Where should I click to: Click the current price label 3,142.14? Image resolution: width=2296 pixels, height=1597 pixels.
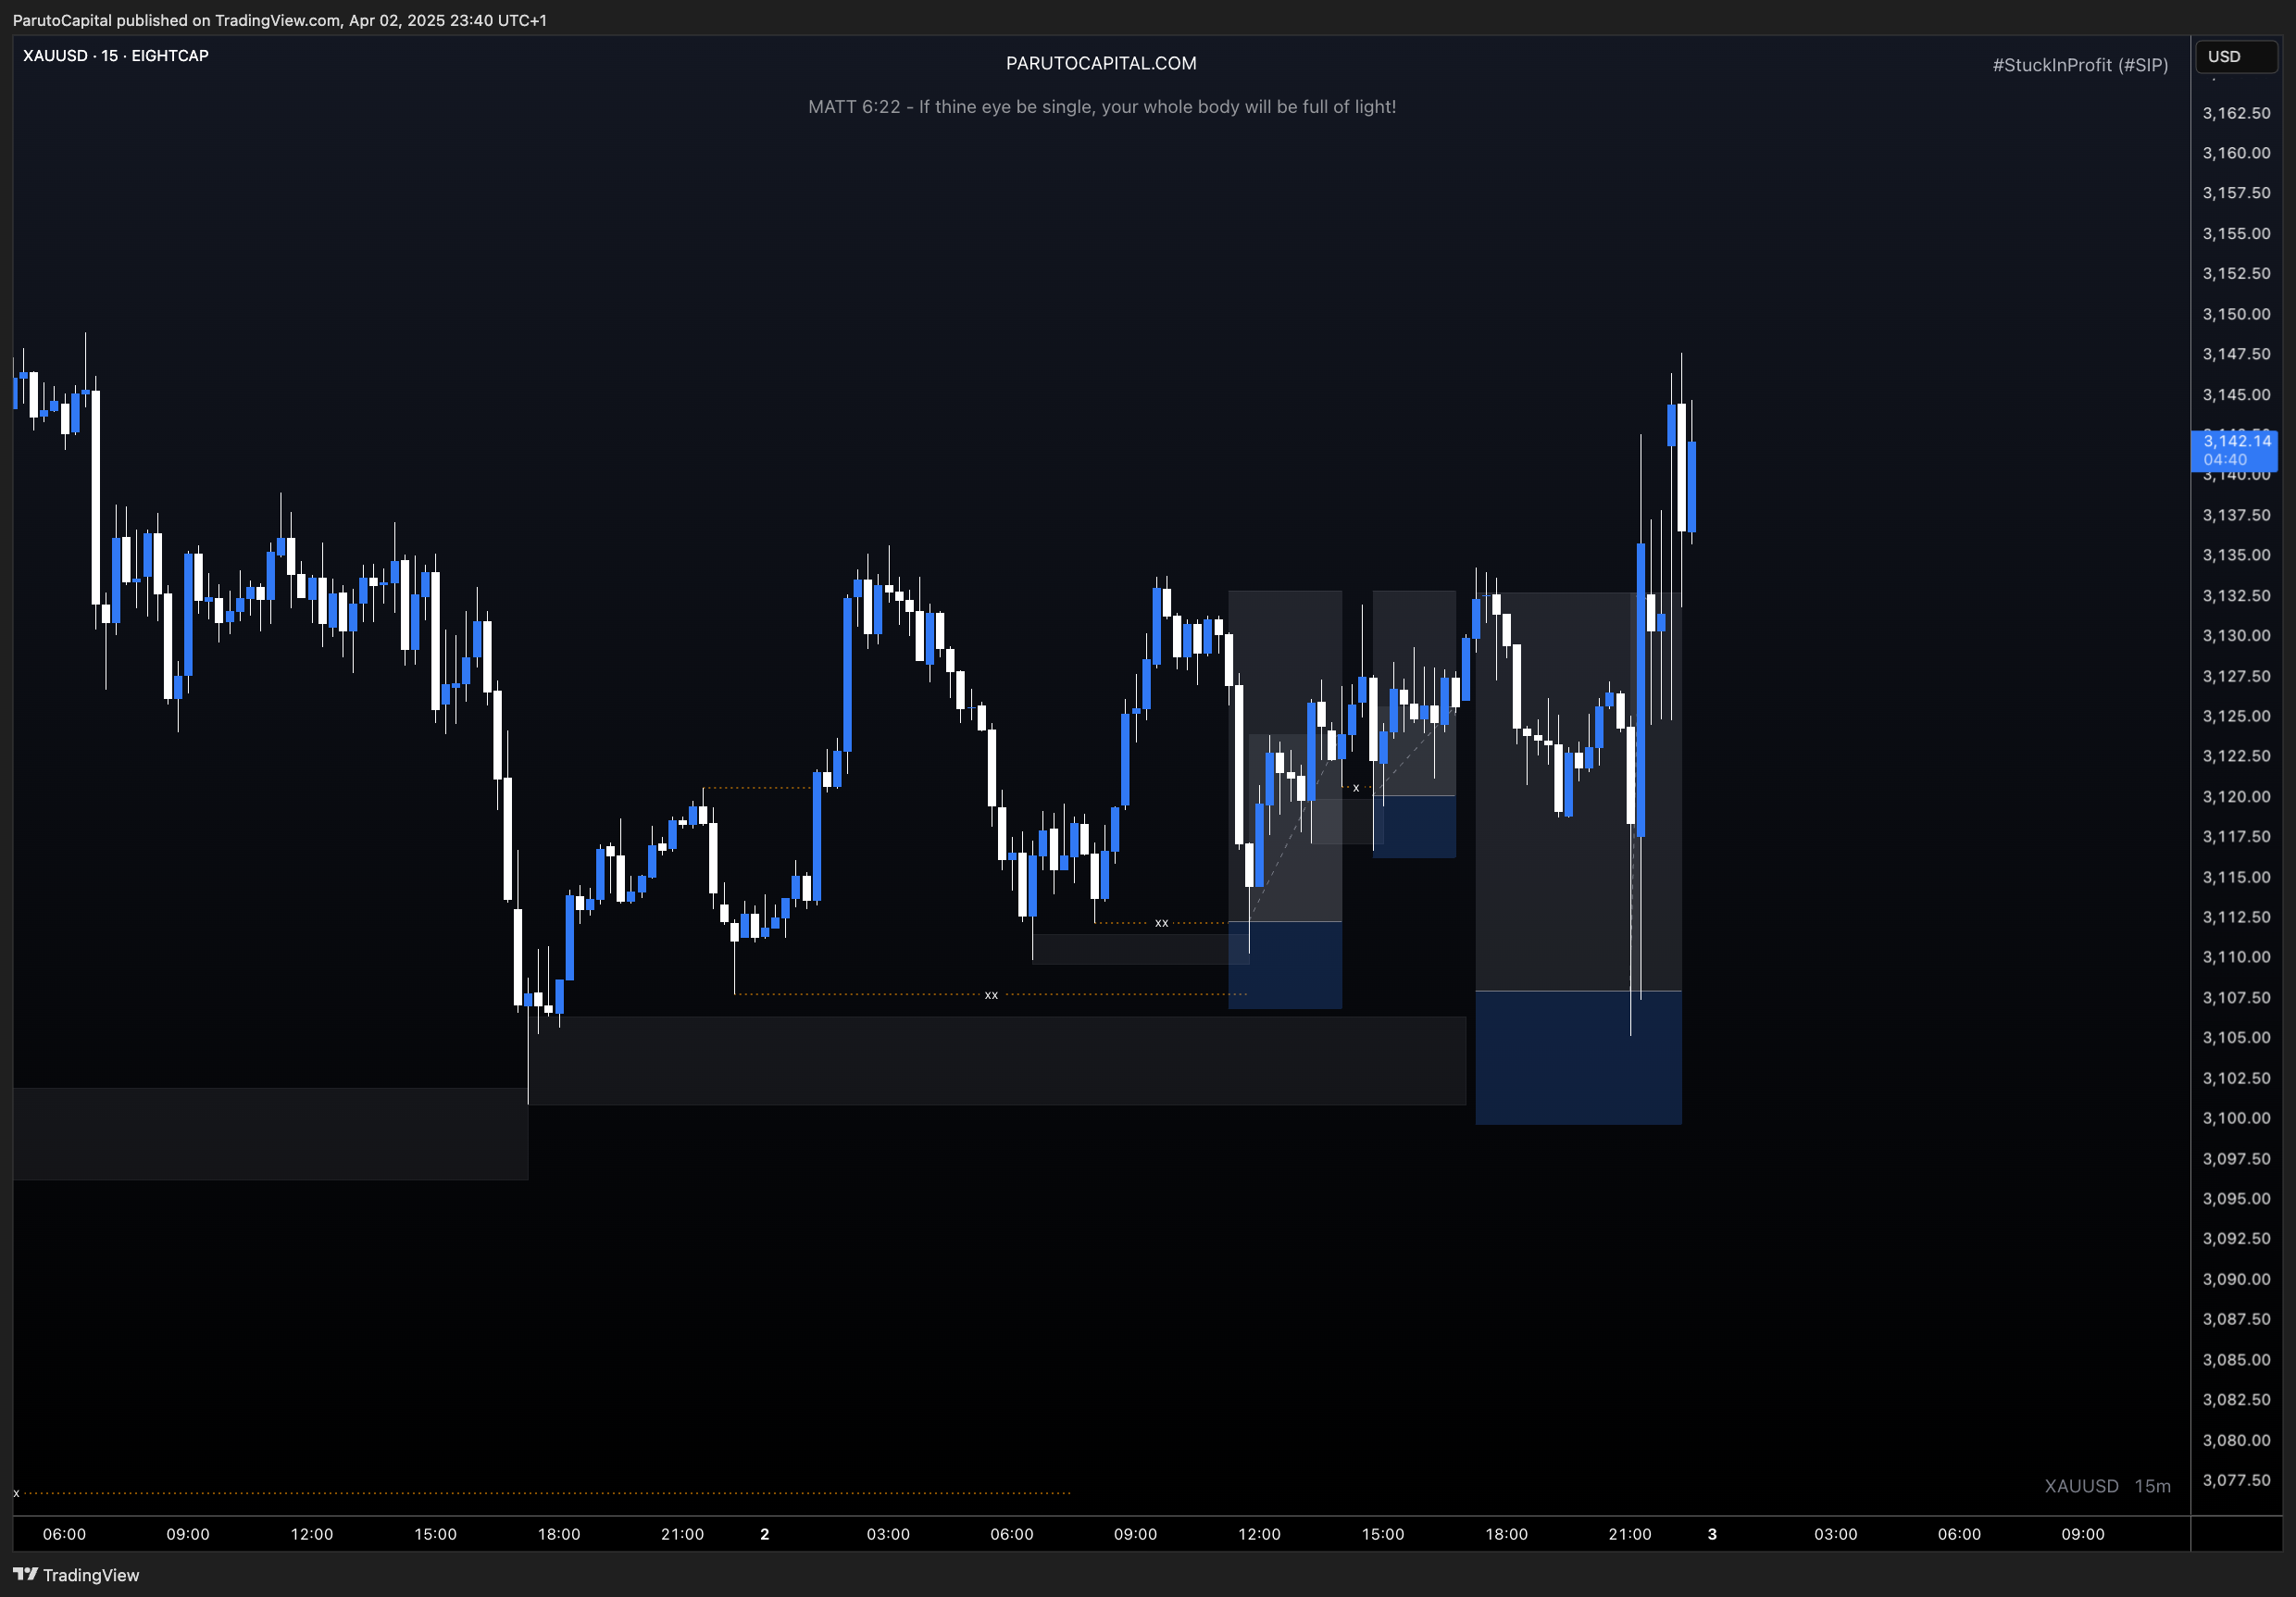(2234, 450)
